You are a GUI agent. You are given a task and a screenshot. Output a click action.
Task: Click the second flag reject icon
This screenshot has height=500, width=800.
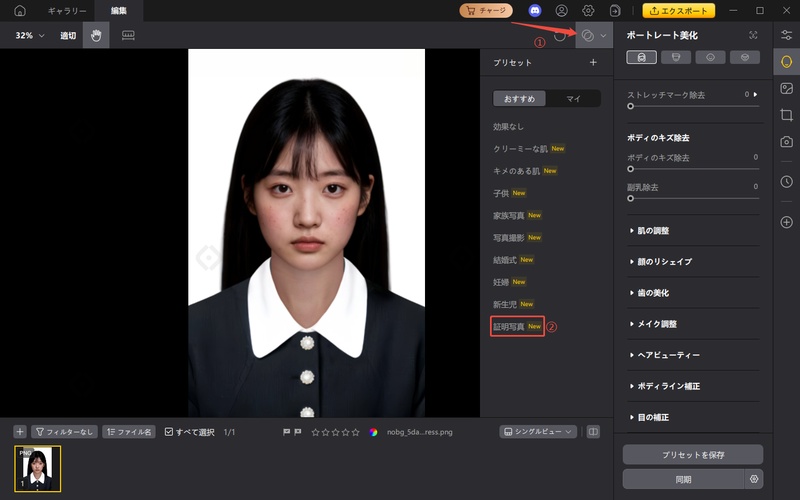coord(298,432)
